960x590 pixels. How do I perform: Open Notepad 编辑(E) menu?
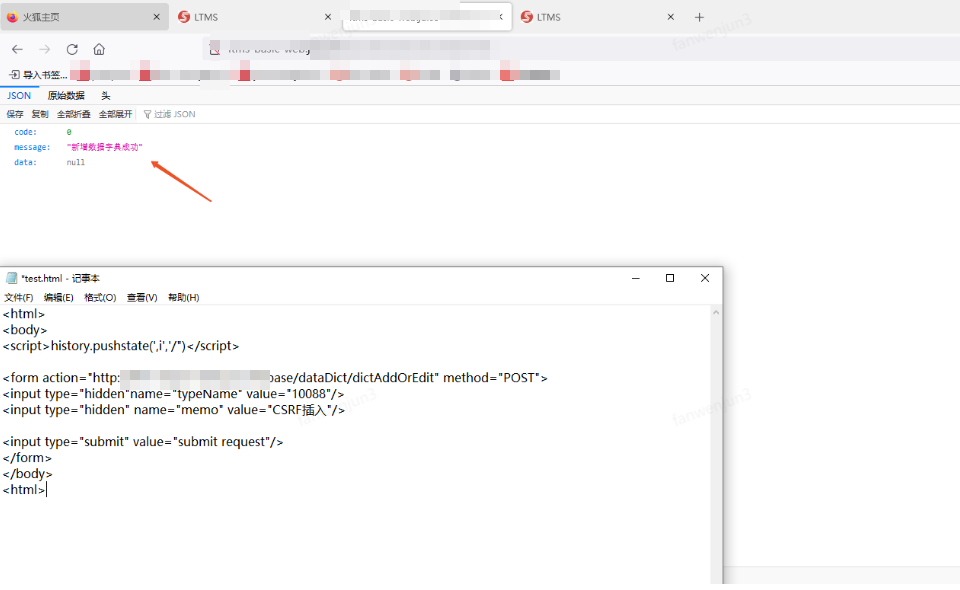59,298
